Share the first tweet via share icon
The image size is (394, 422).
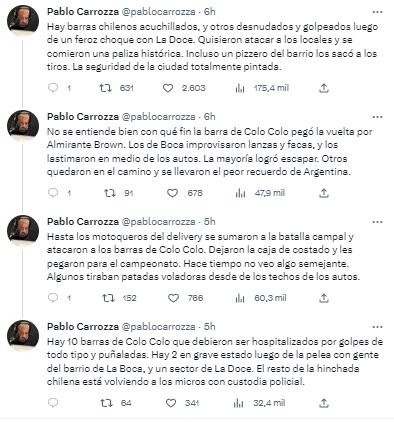point(324,88)
